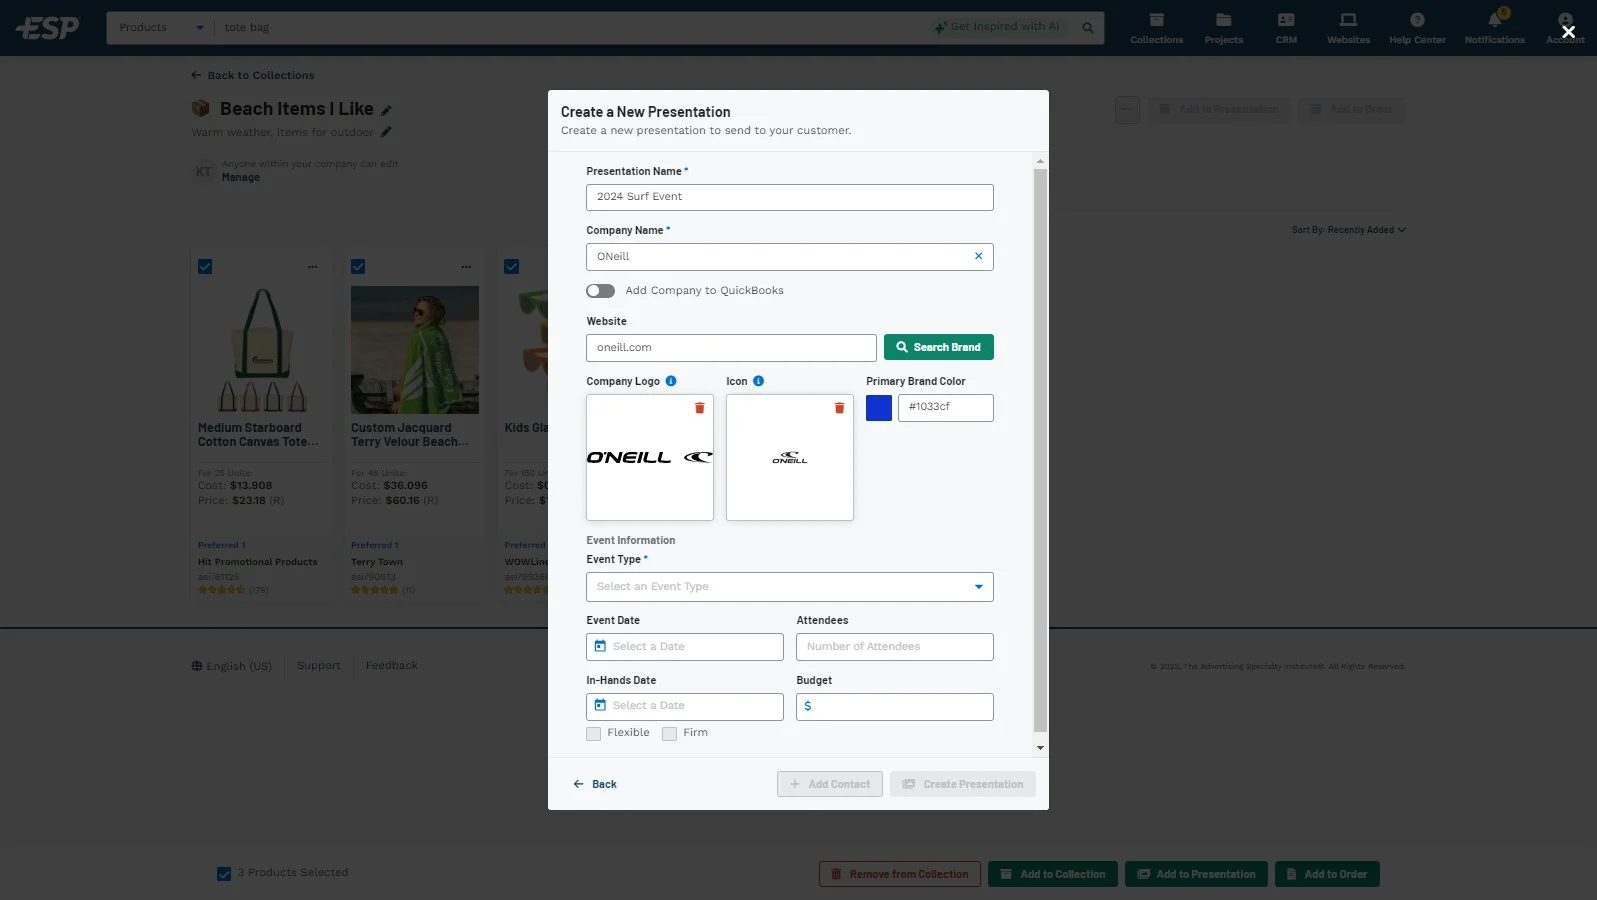Open more options on Custom Jacquard towel card
1597x900 pixels.
coord(466,267)
